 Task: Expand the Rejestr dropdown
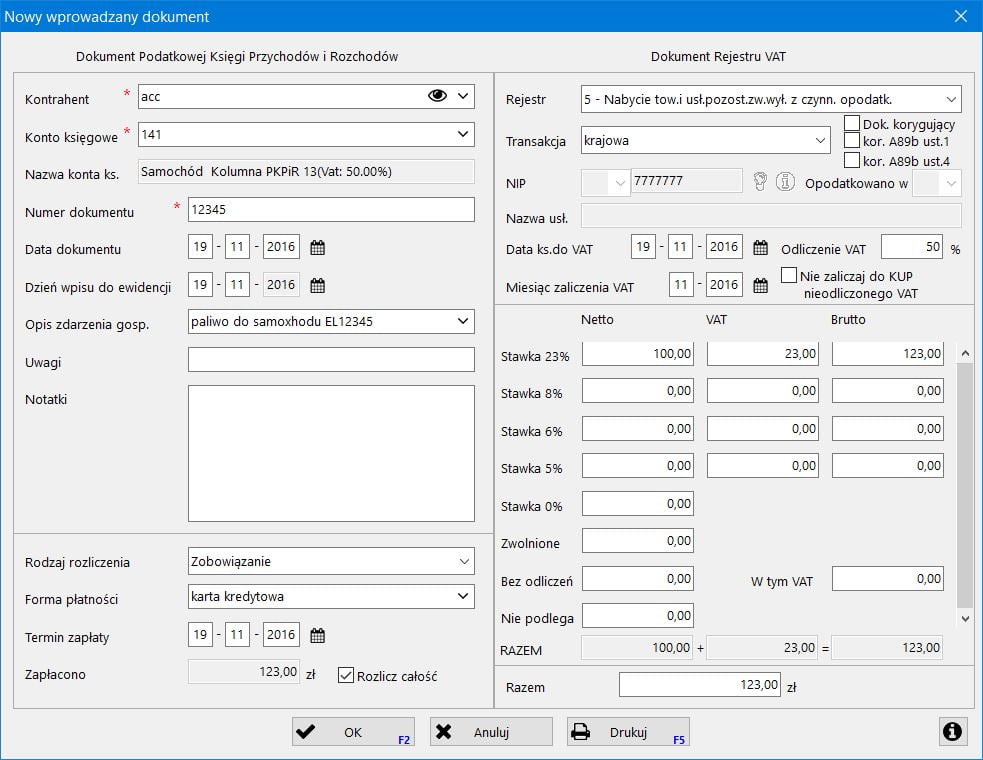(x=949, y=99)
